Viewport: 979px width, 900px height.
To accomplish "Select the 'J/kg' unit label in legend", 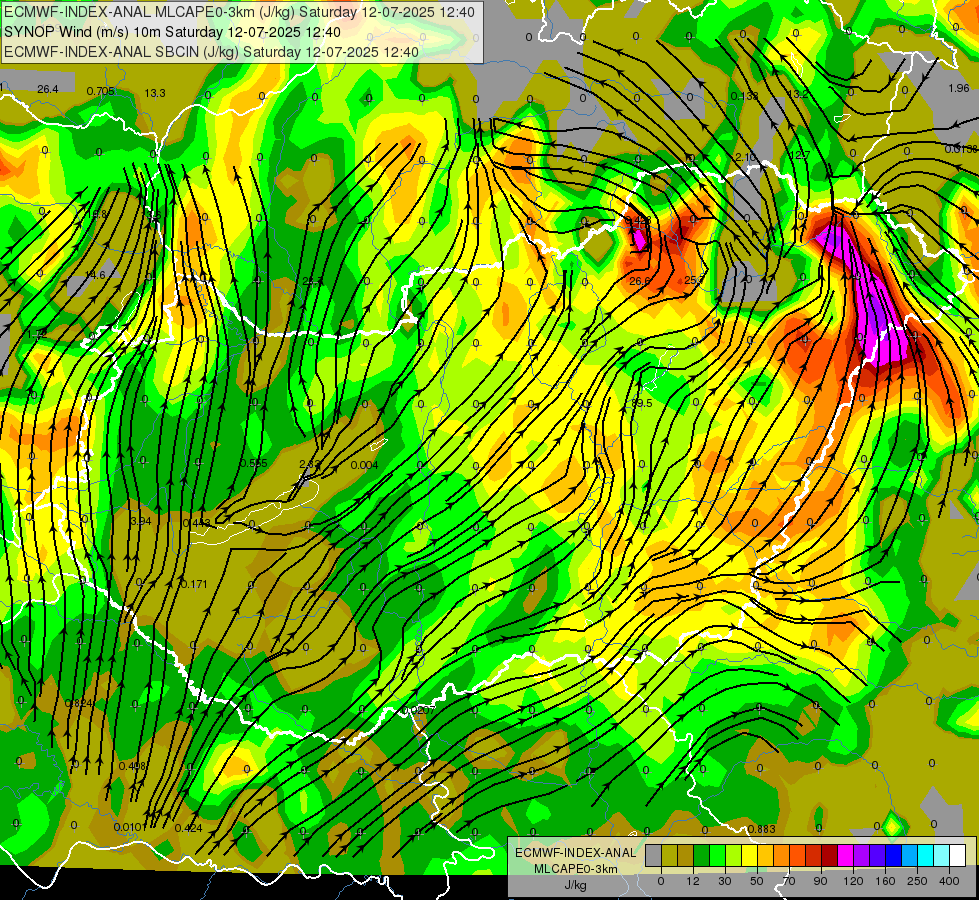I will 576,884.
